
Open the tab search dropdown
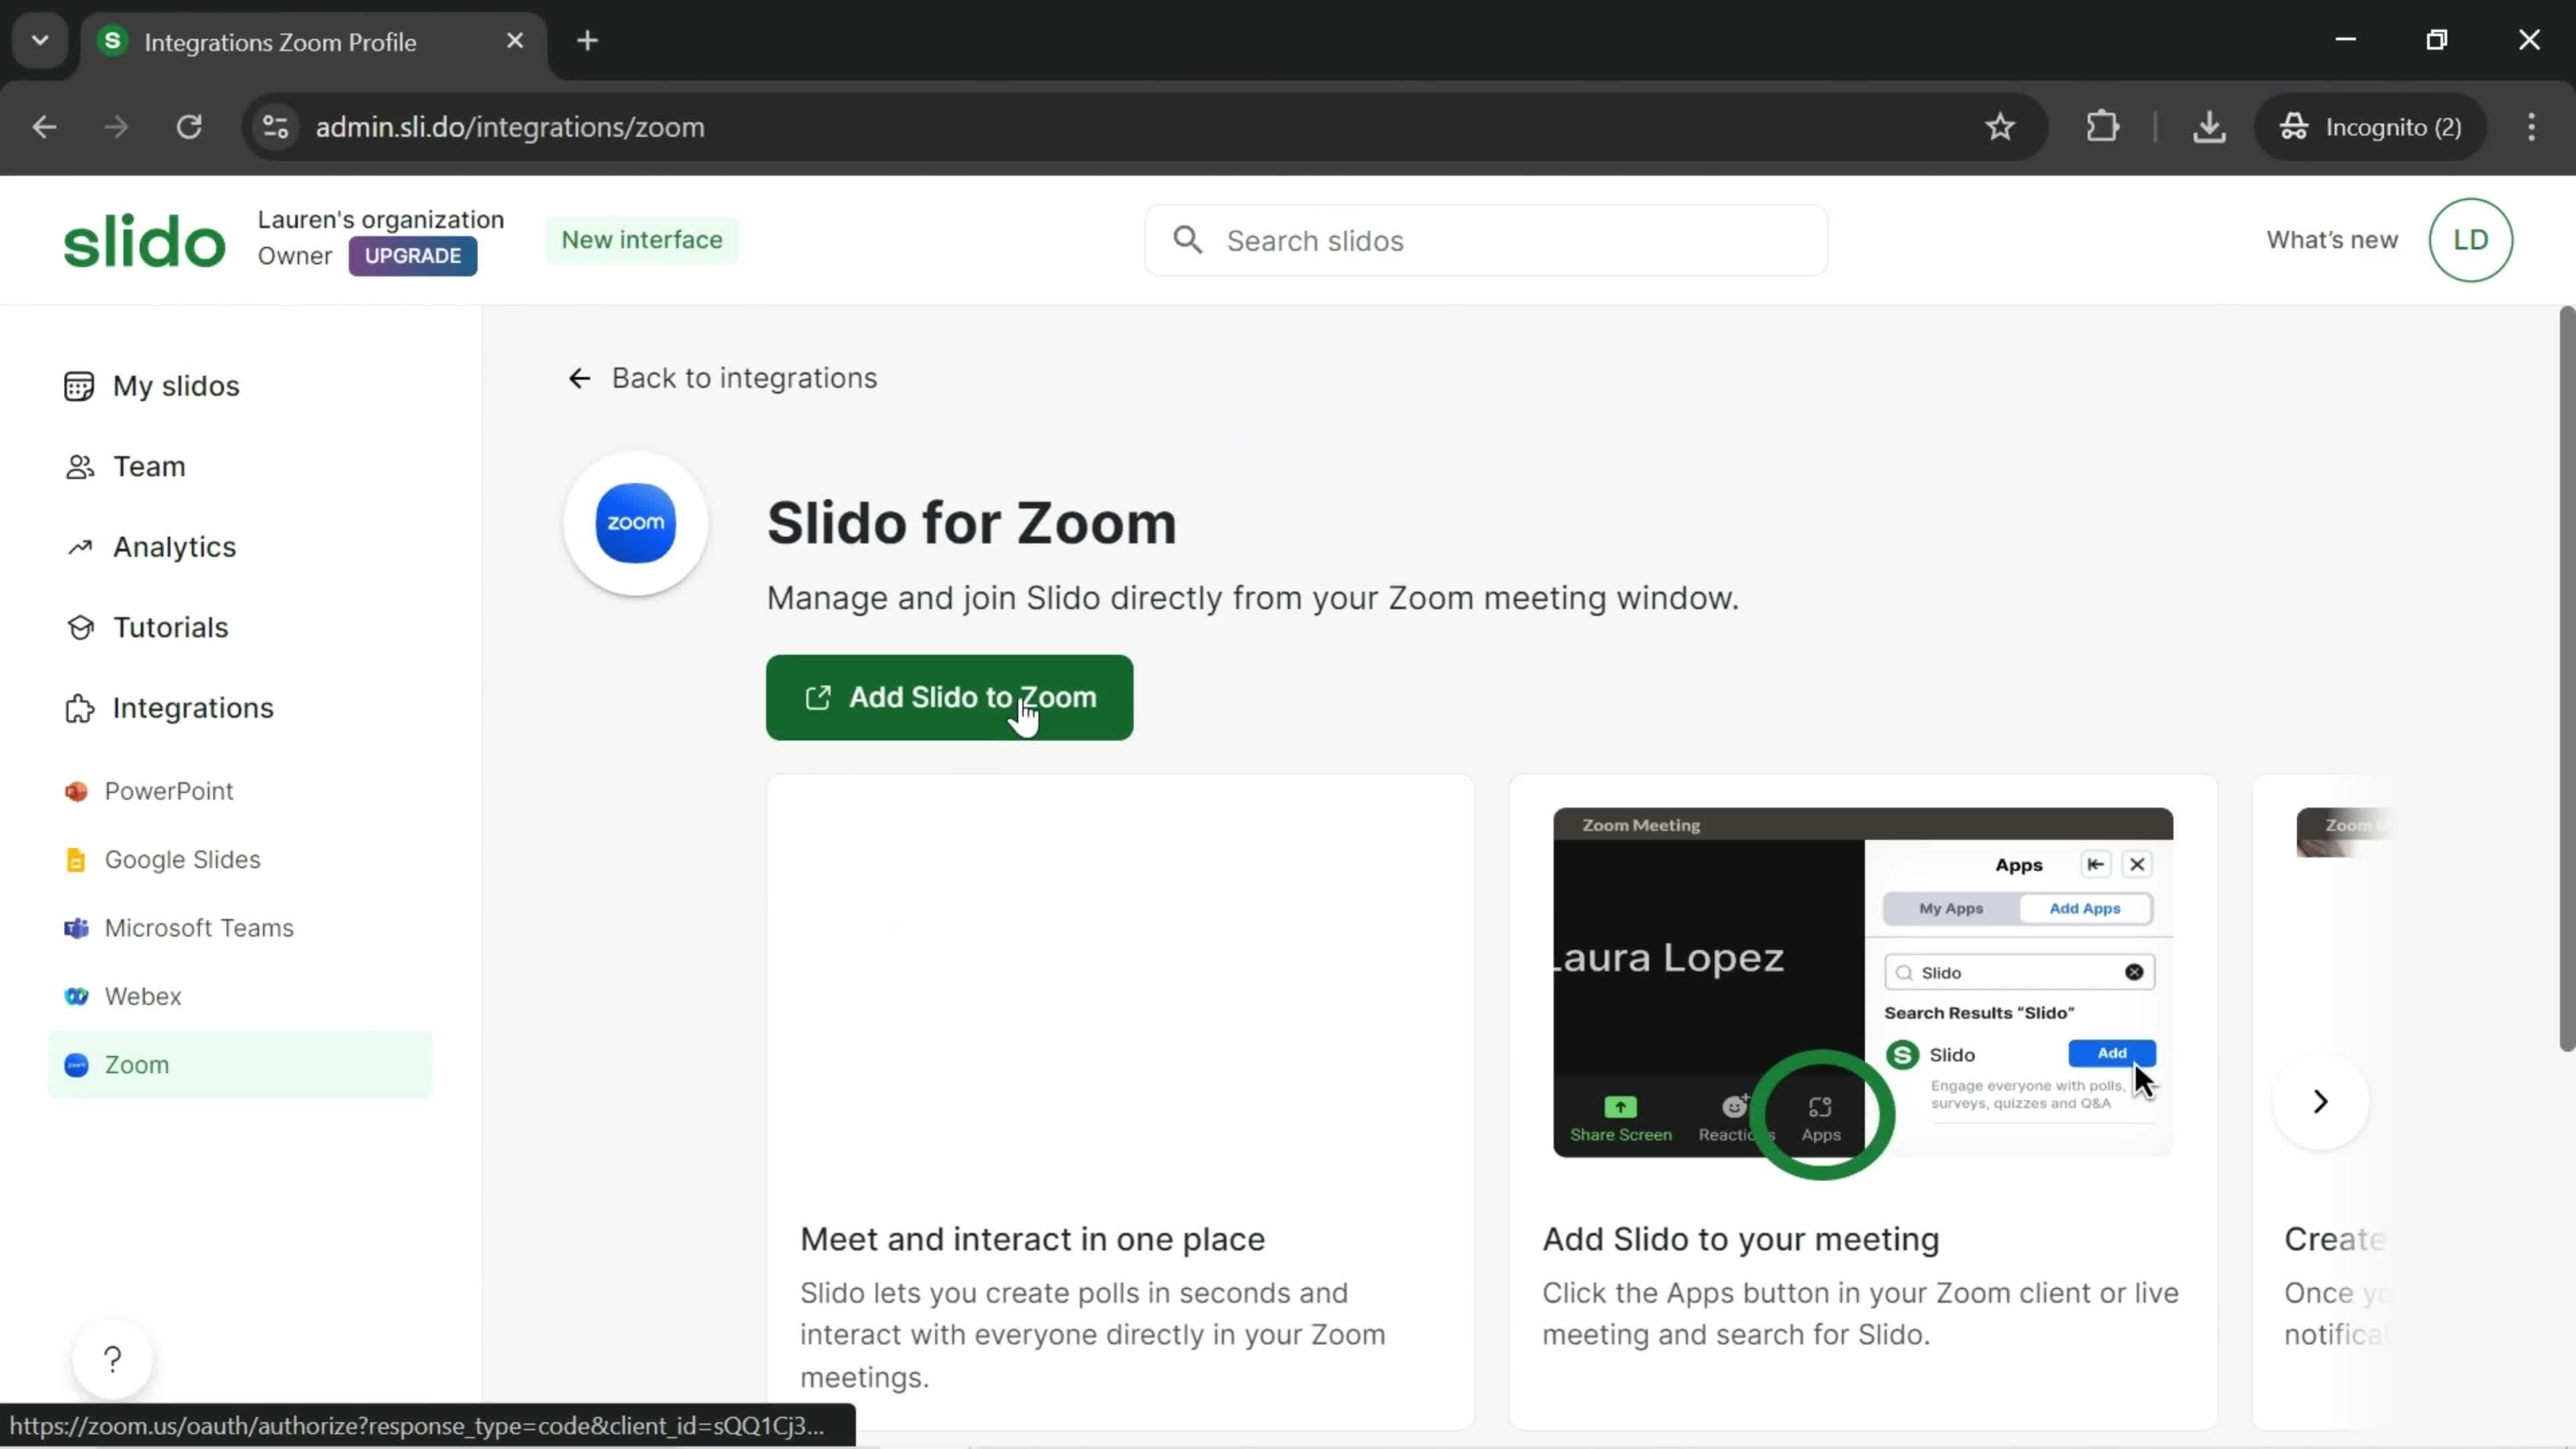click(40, 41)
